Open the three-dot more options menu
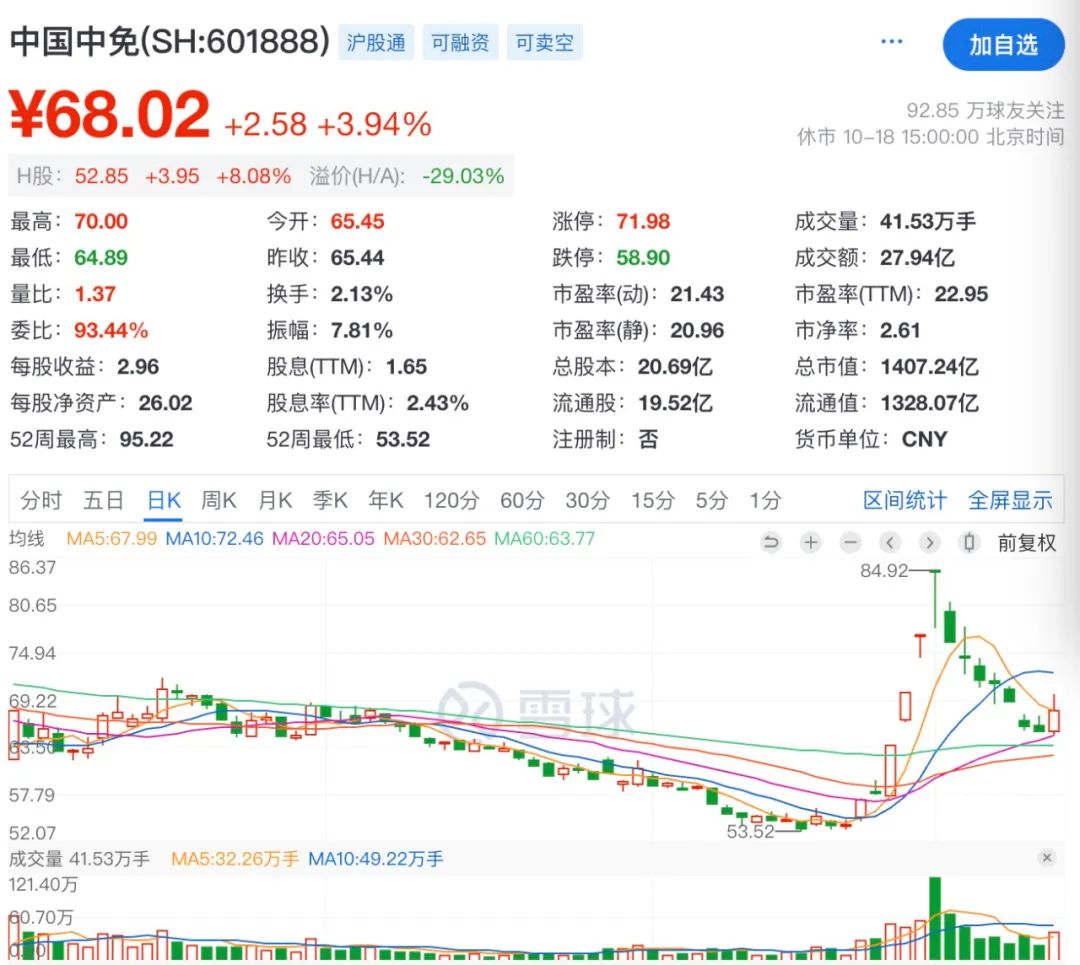Image resolution: width=1080 pixels, height=965 pixels. tap(891, 41)
